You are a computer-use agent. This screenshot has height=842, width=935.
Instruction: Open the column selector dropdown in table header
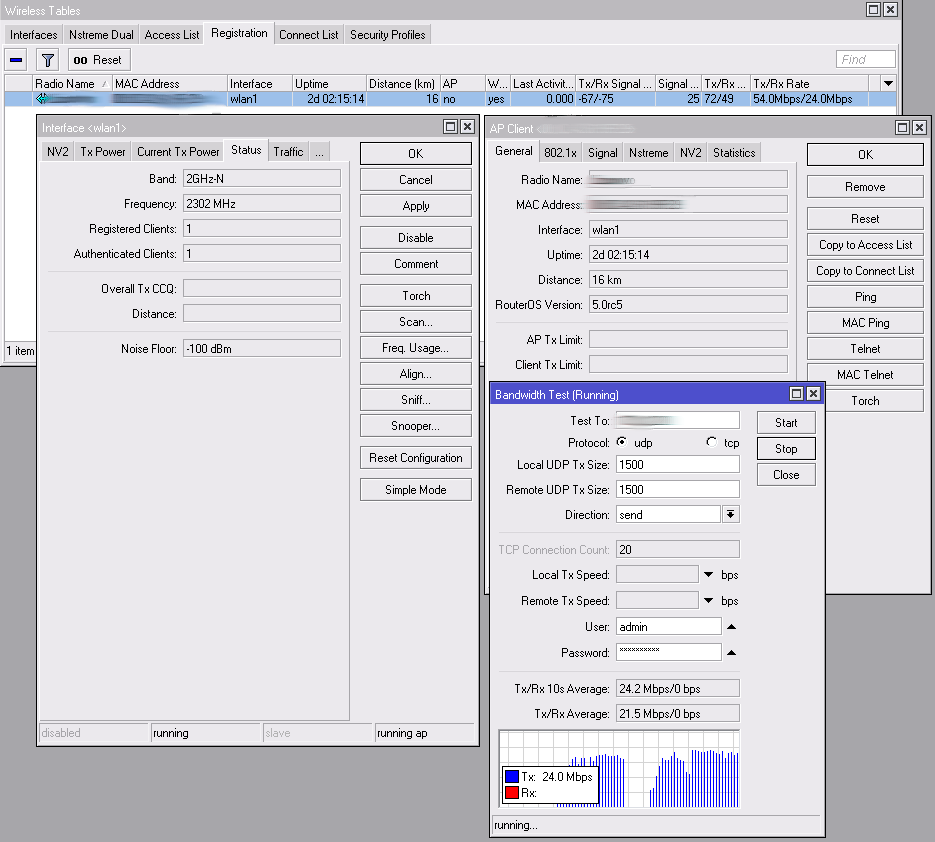pyautogui.click(x=887, y=84)
